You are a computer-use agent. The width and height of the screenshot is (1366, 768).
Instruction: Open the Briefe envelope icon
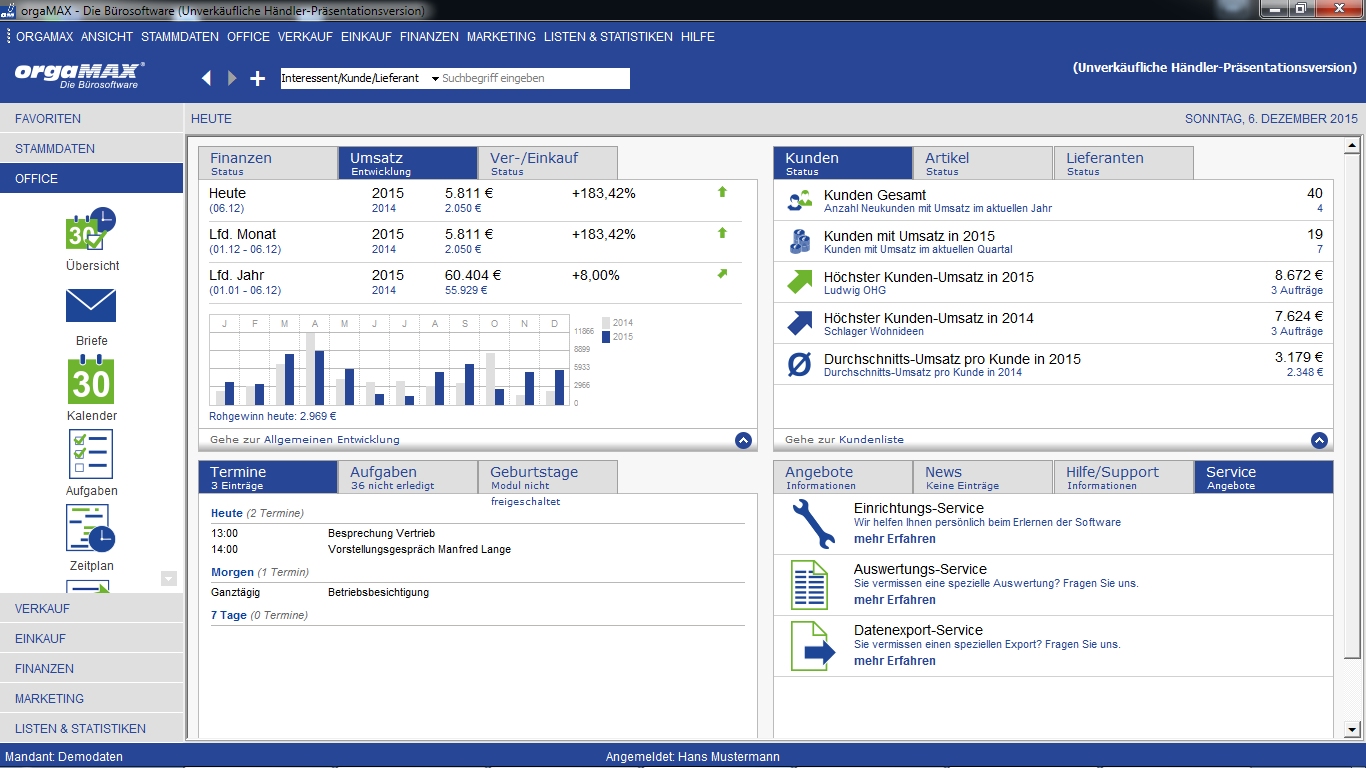click(91, 306)
